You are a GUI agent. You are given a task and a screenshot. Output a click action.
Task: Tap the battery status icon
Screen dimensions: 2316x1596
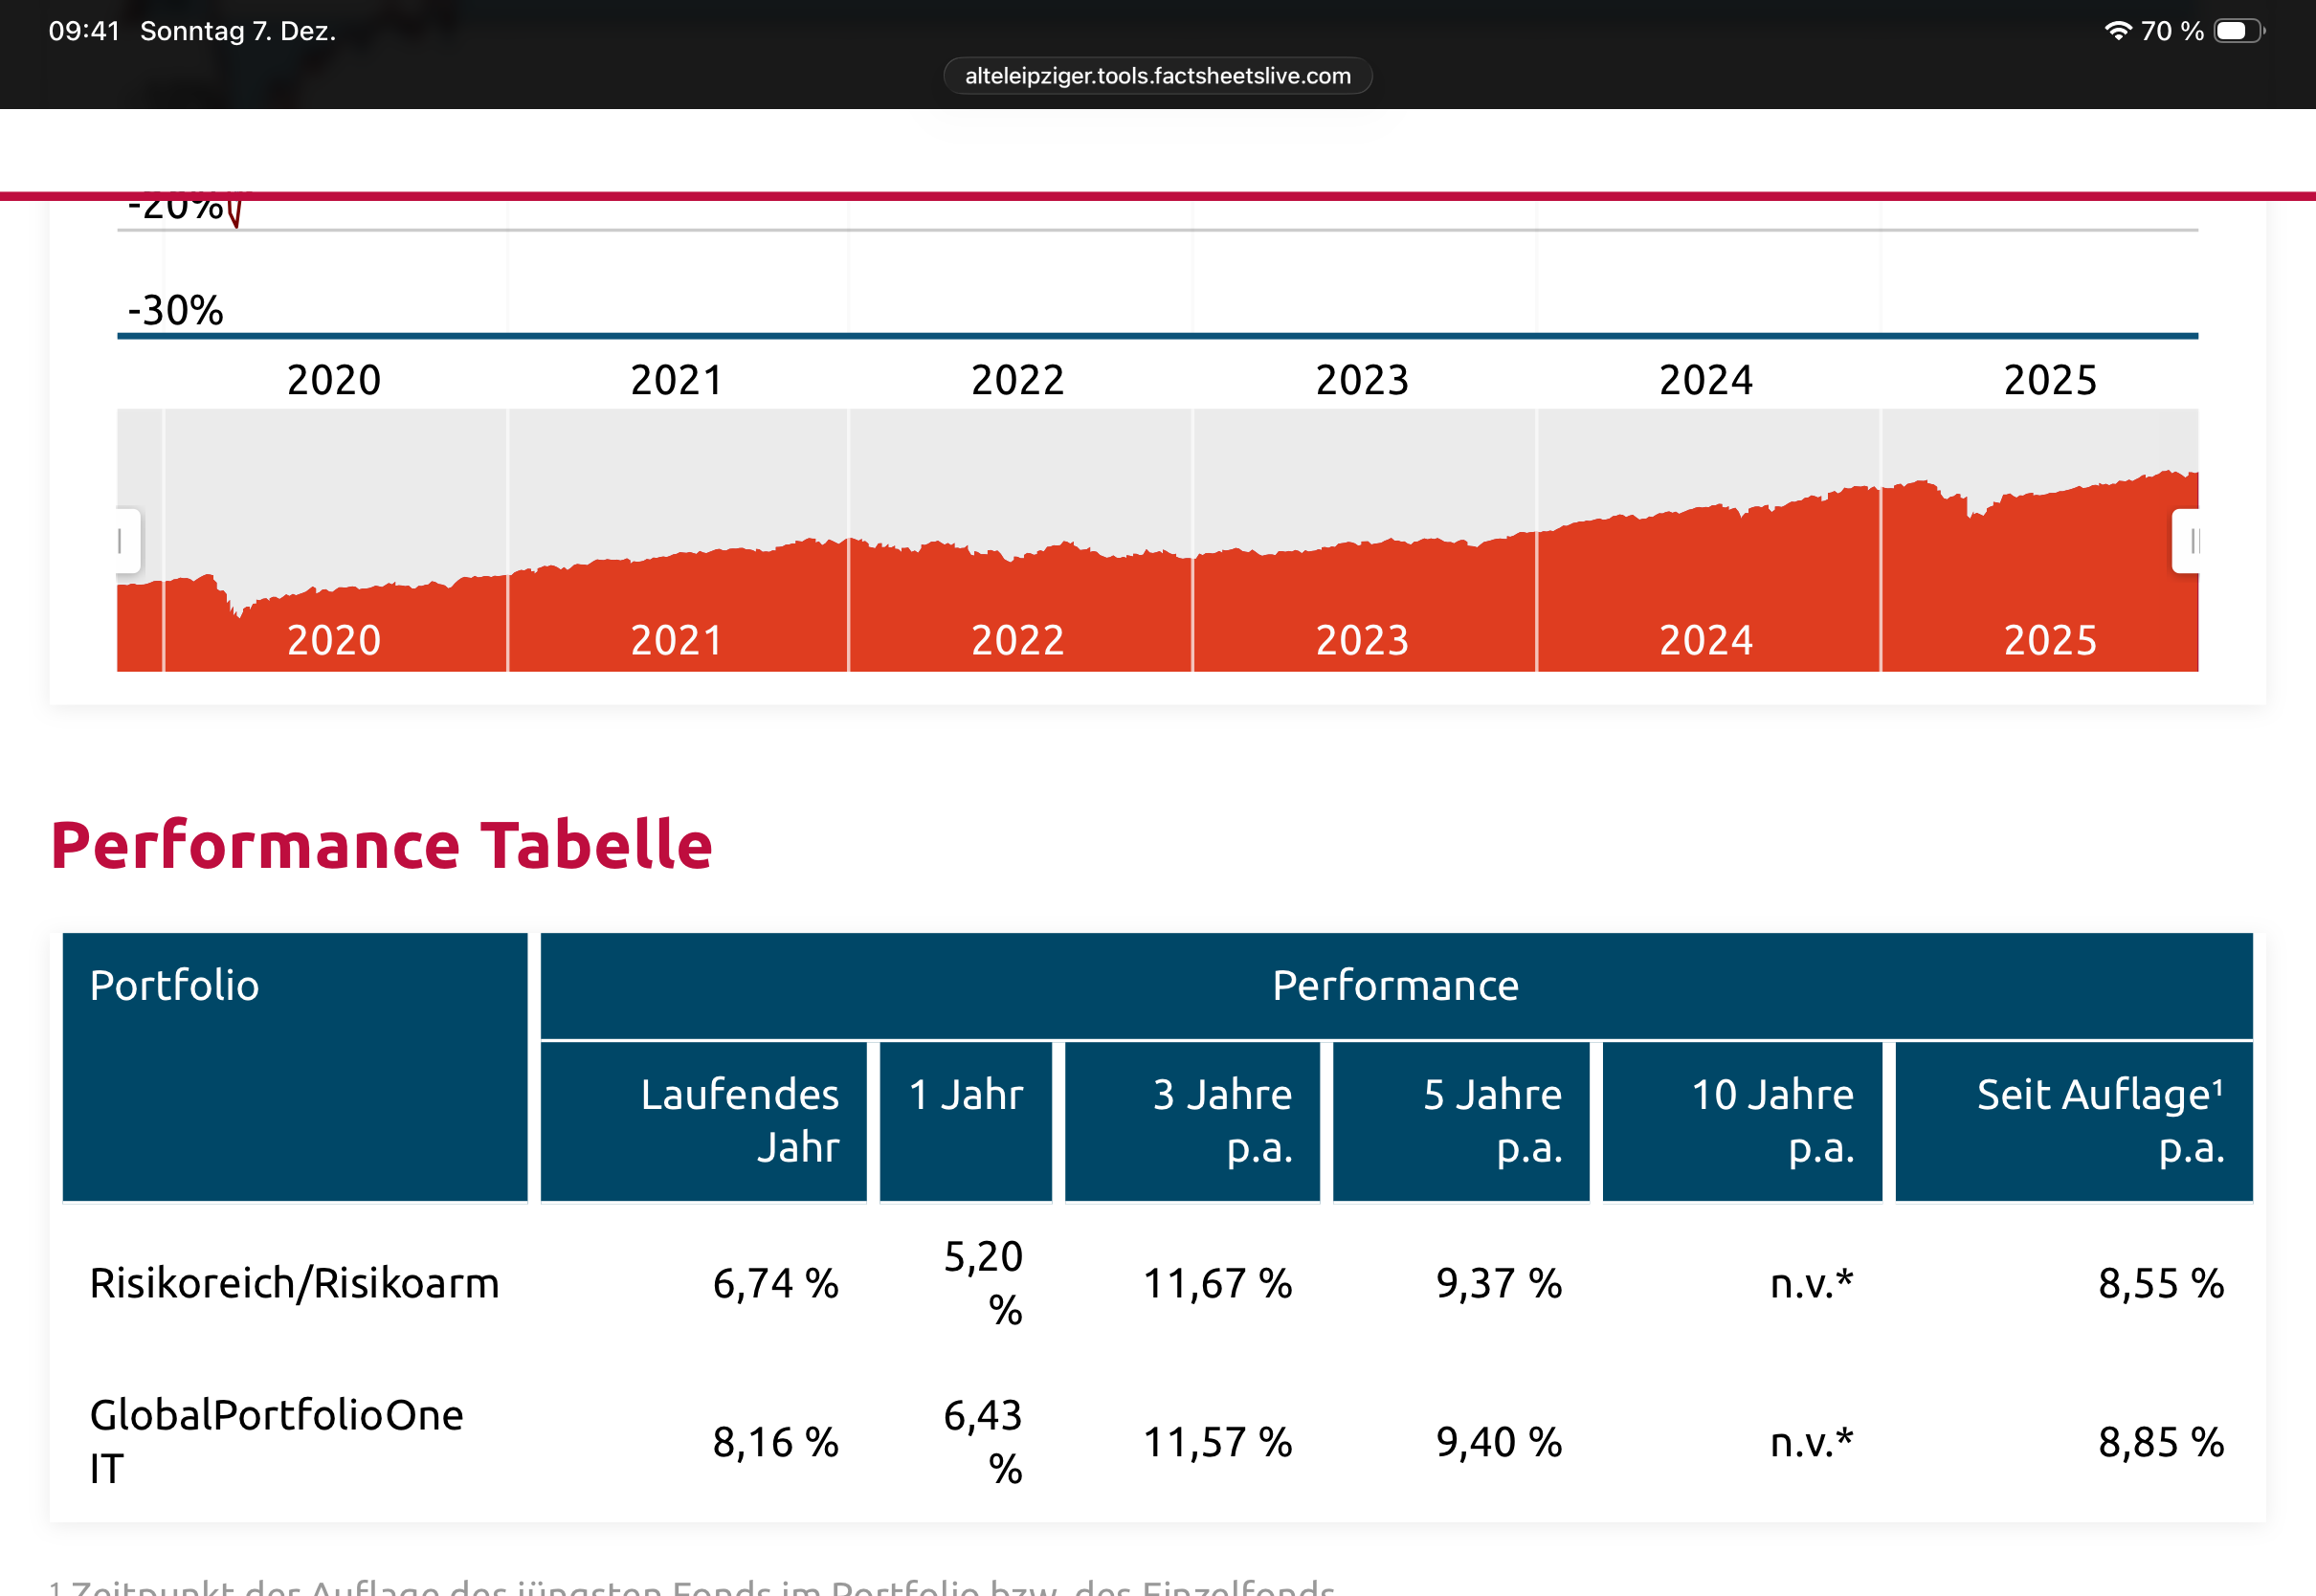tap(2238, 31)
